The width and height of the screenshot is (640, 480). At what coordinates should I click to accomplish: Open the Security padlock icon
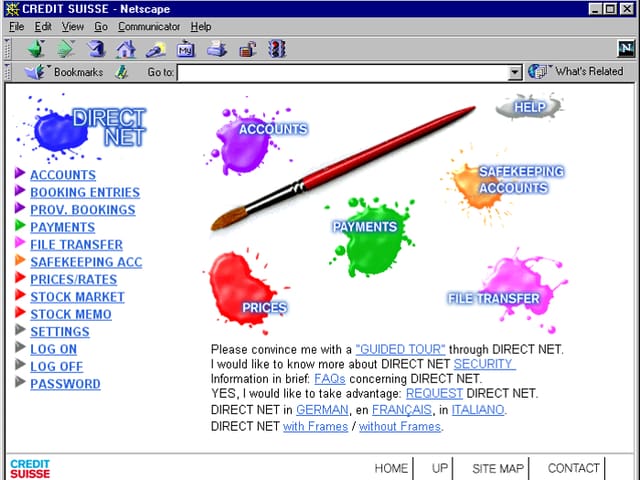(247, 50)
